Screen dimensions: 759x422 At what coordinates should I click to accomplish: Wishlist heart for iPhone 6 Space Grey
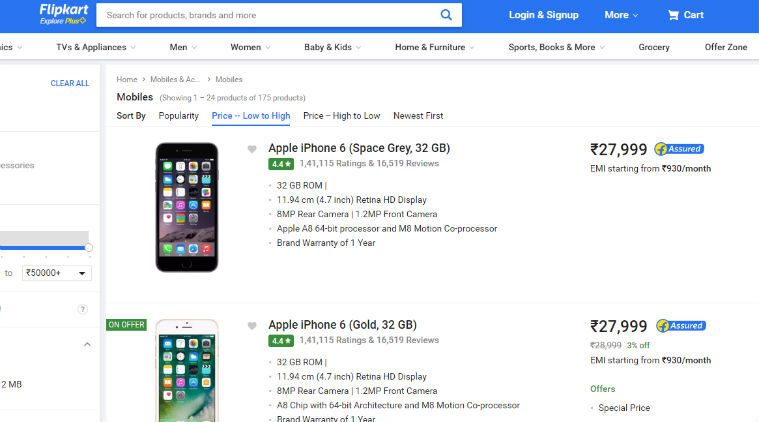coord(252,149)
